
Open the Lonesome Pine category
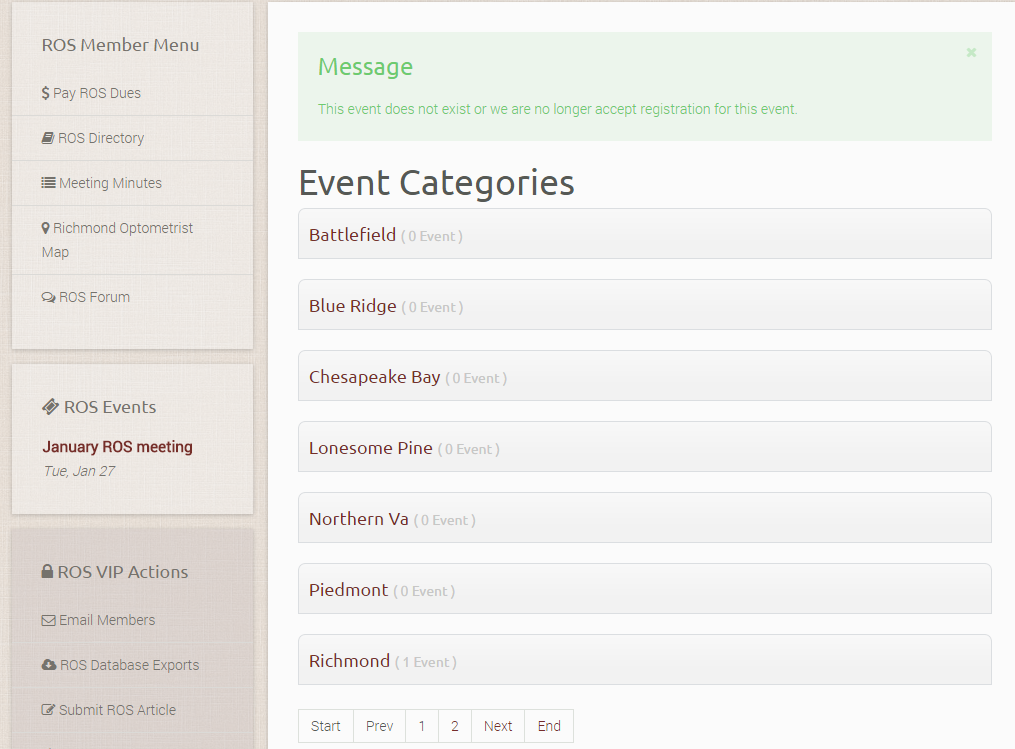coord(370,448)
